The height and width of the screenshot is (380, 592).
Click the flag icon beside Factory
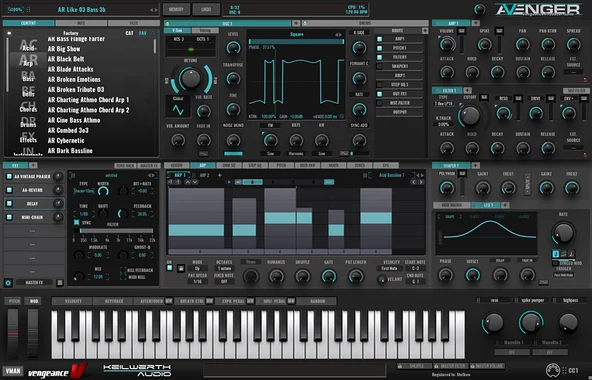point(9,33)
